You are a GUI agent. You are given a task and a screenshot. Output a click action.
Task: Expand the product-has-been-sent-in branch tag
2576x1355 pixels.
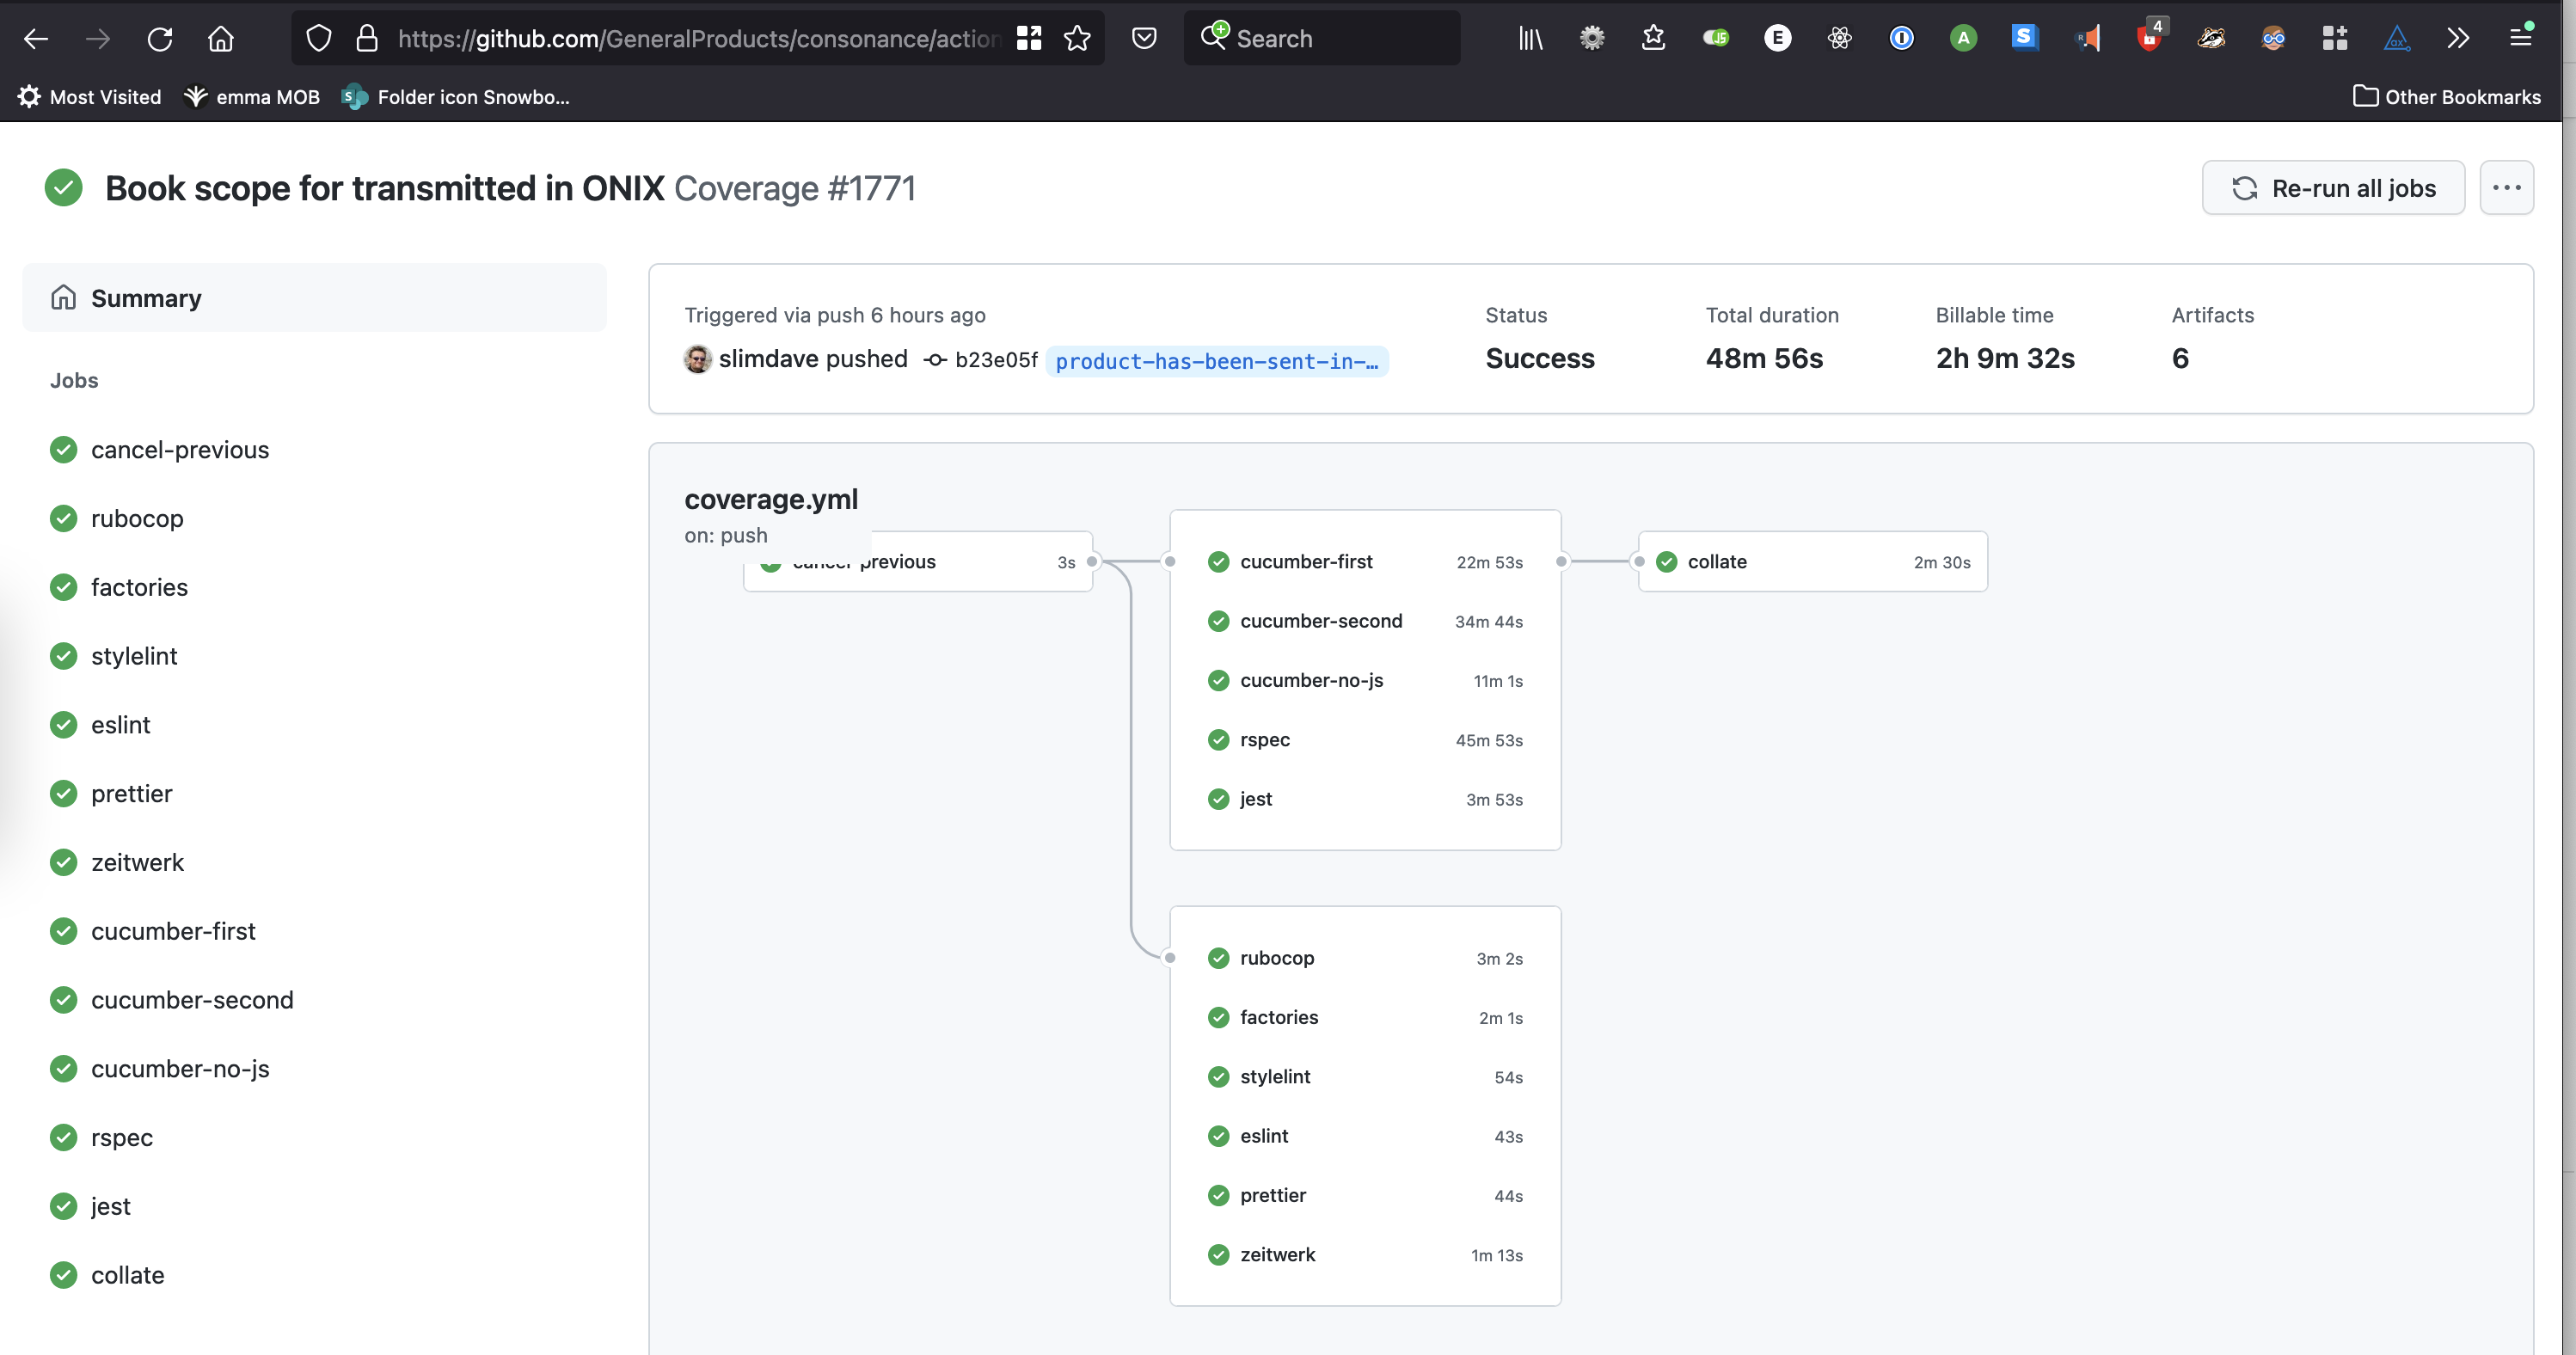click(x=1217, y=361)
